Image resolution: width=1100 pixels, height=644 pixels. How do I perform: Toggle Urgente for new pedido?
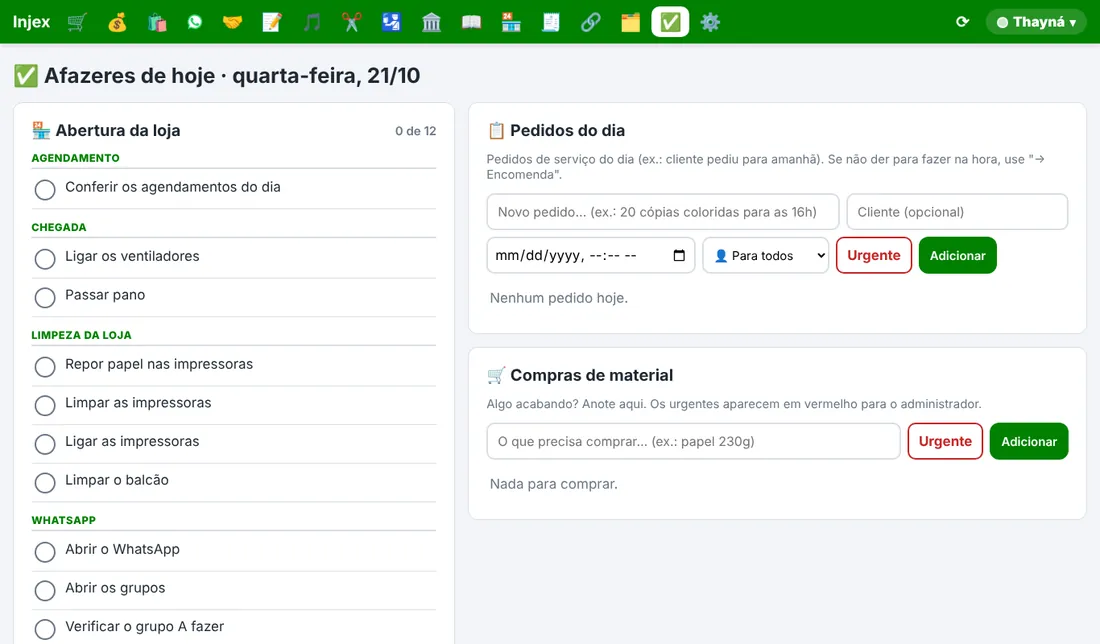click(x=873, y=255)
